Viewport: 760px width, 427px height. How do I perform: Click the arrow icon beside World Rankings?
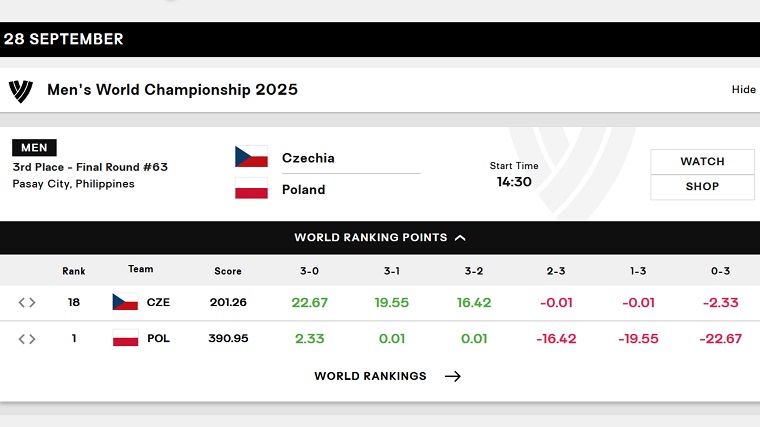[x=453, y=376]
